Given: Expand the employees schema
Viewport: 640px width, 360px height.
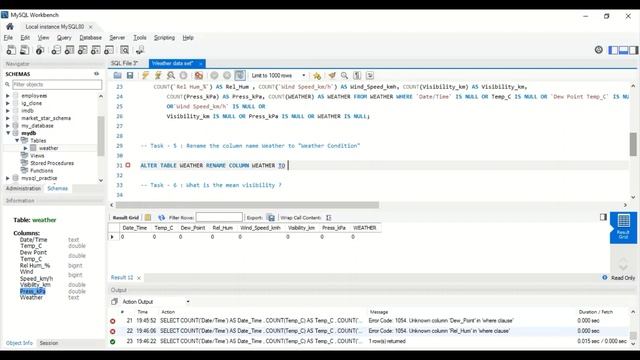Looking at the screenshot, I should pos(8,96).
